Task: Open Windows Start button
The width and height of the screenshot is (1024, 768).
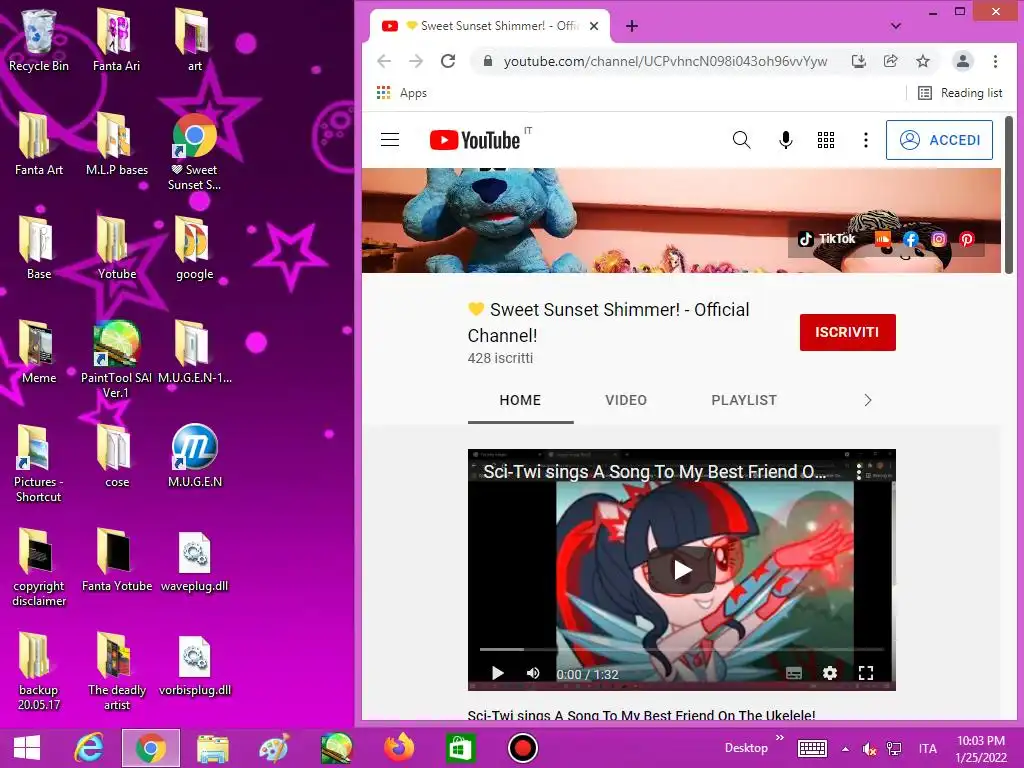Action: pyautogui.click(x=27, y=748)
